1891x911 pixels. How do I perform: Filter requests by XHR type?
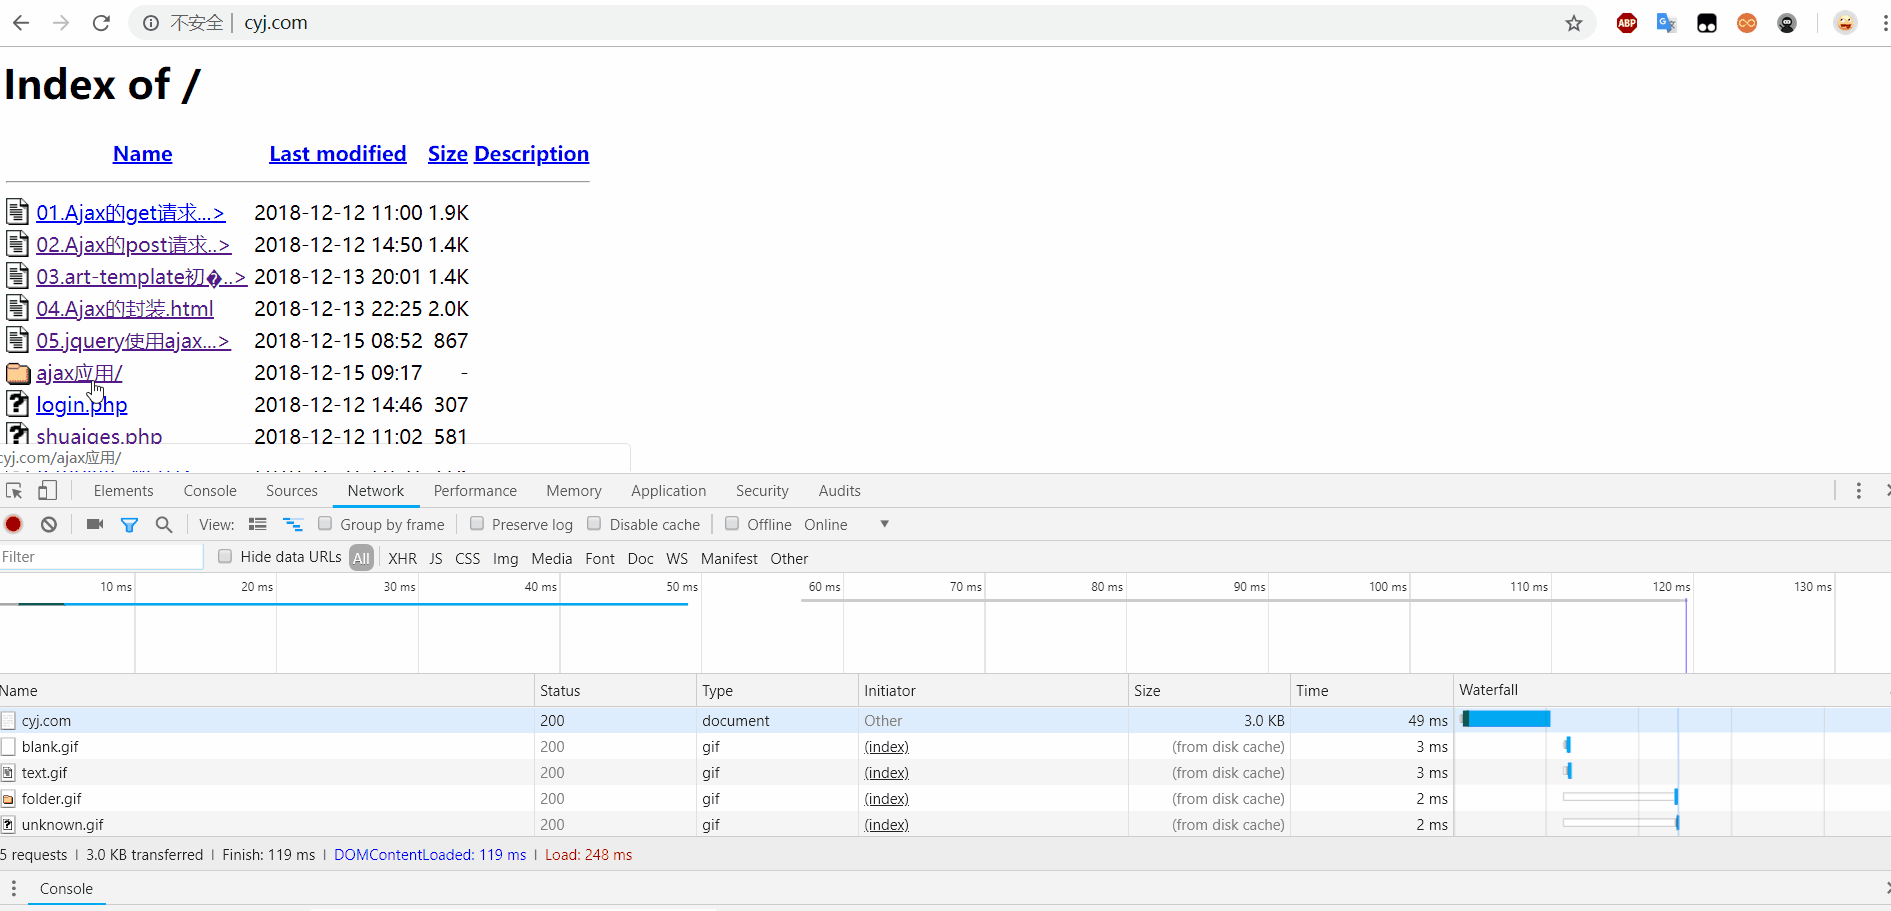click(402, 559)
